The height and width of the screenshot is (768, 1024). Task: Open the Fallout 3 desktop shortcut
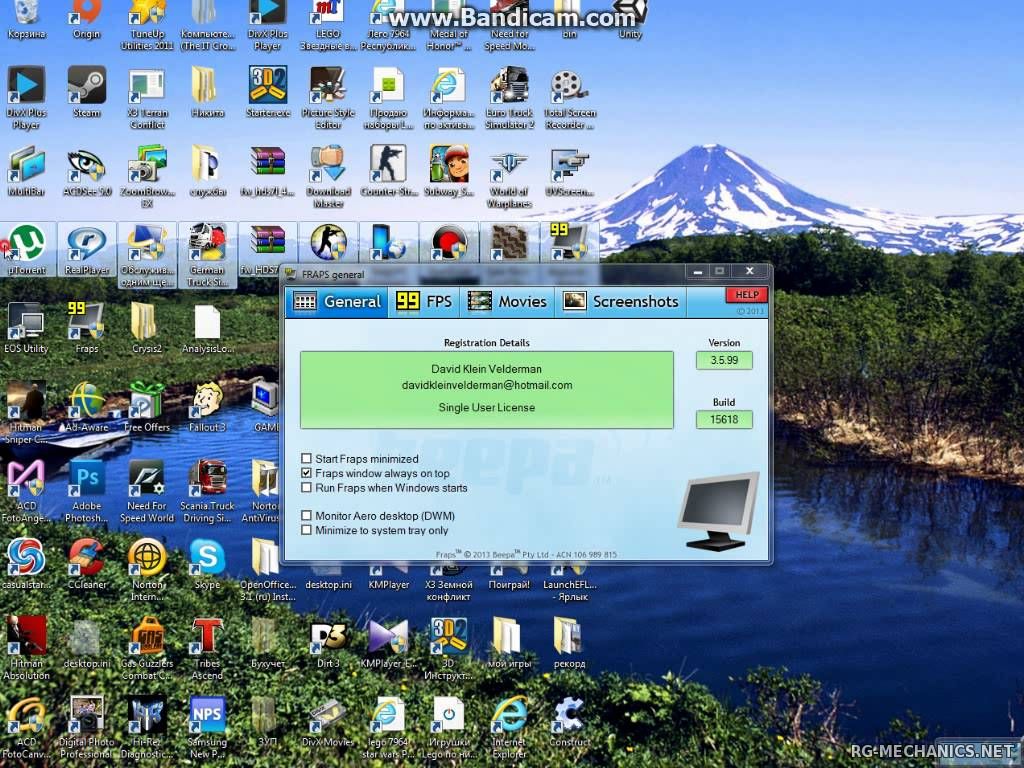[207, 402]
